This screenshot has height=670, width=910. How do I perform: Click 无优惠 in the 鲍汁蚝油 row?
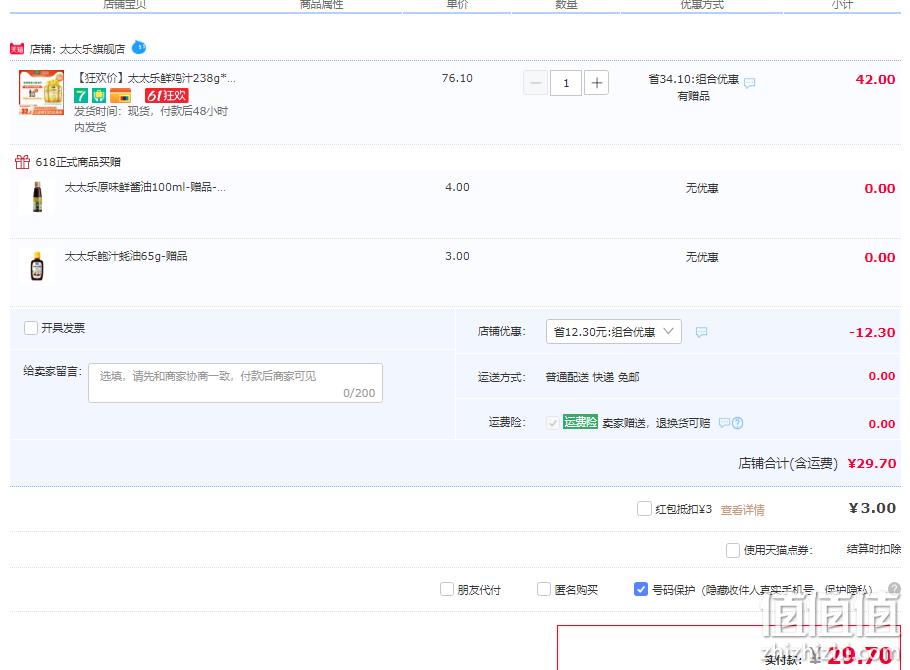tap(702, 257)
